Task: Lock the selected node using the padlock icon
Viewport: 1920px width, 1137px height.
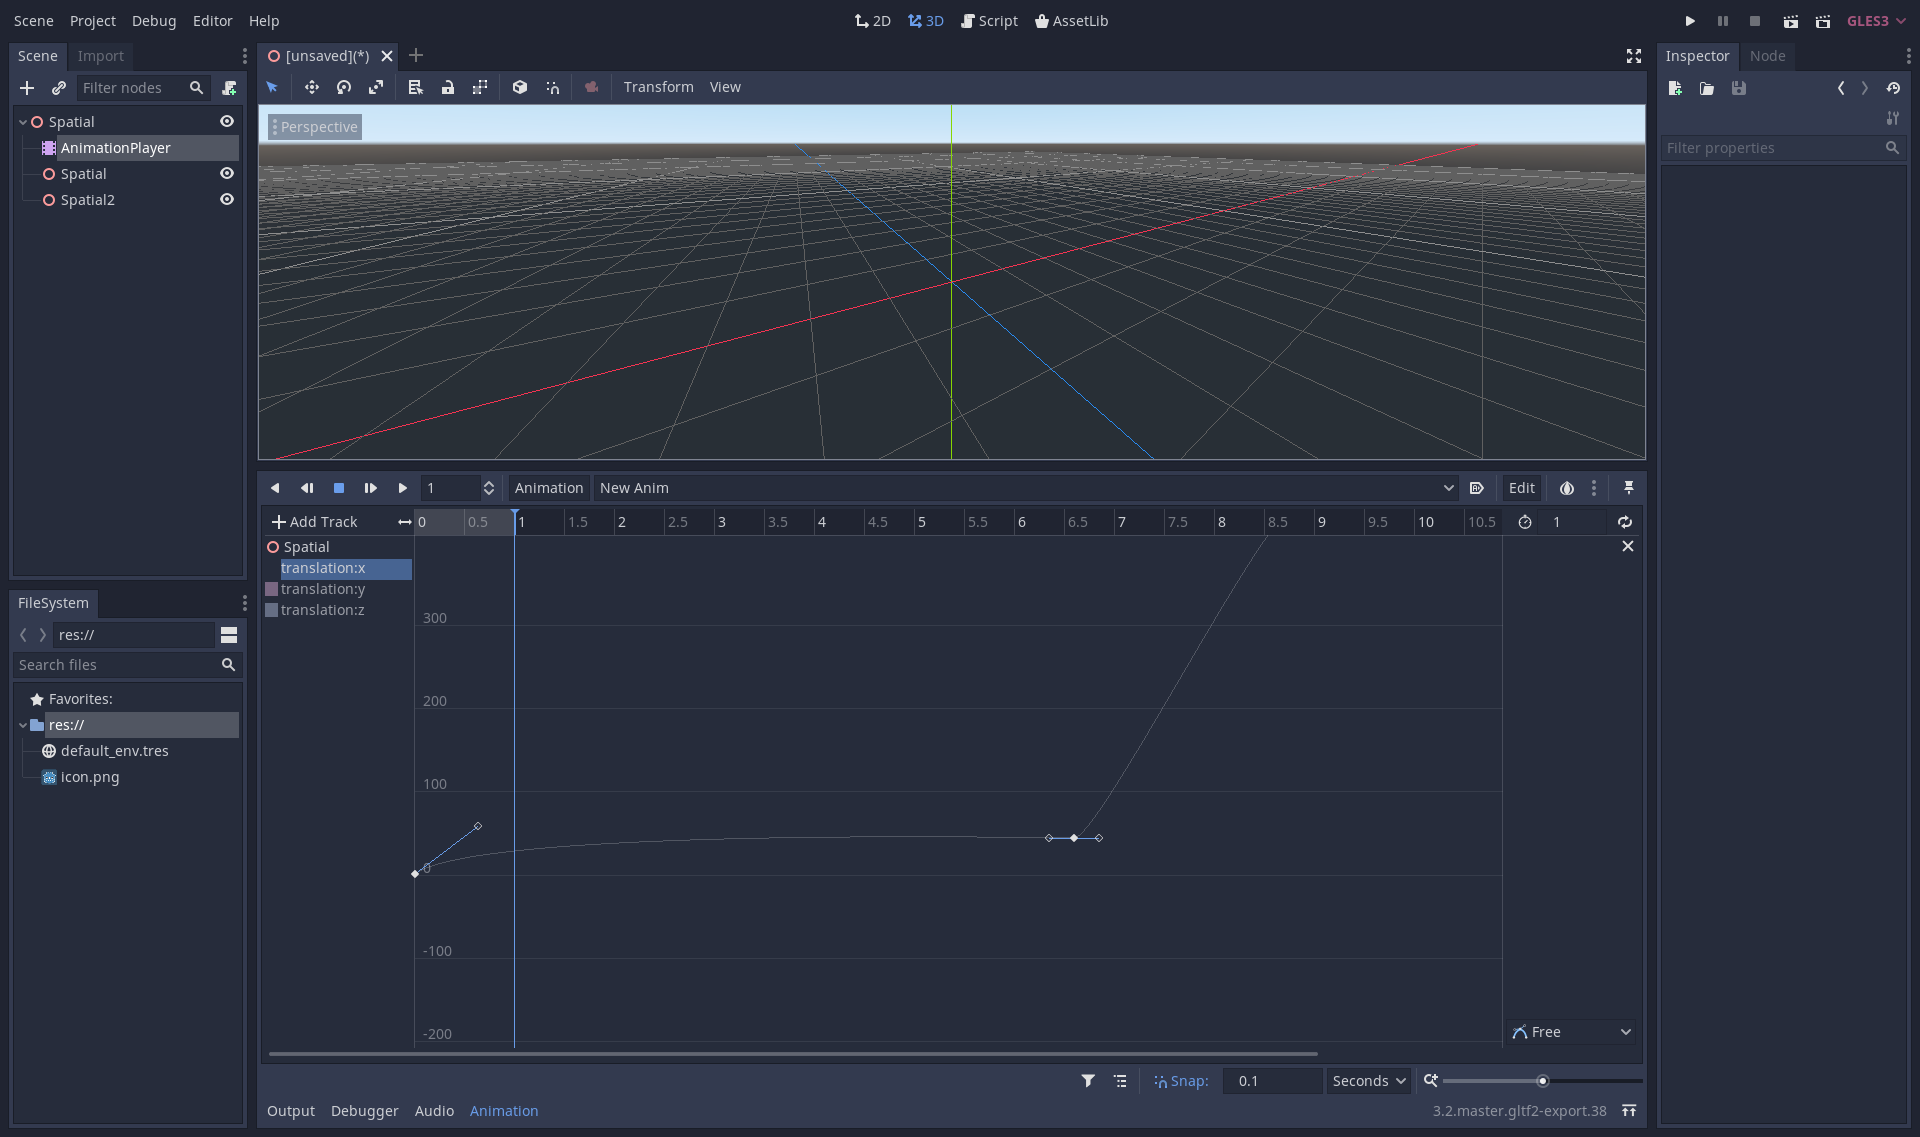Action: [448, 88]
